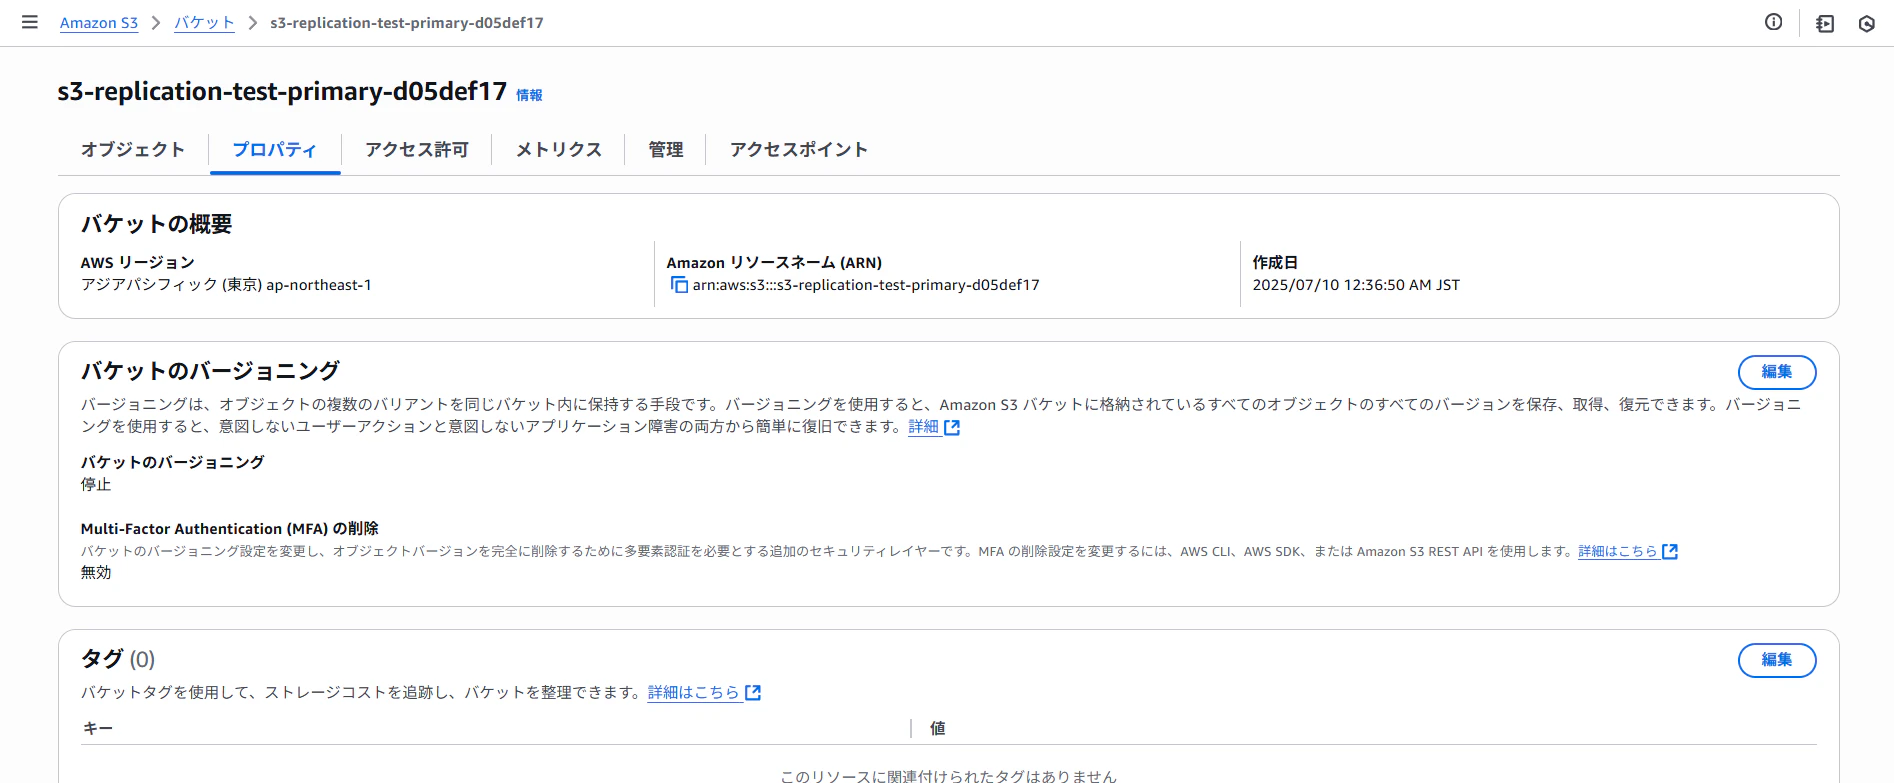Switch to the オブジェクト tab

(x=133, y=149)
